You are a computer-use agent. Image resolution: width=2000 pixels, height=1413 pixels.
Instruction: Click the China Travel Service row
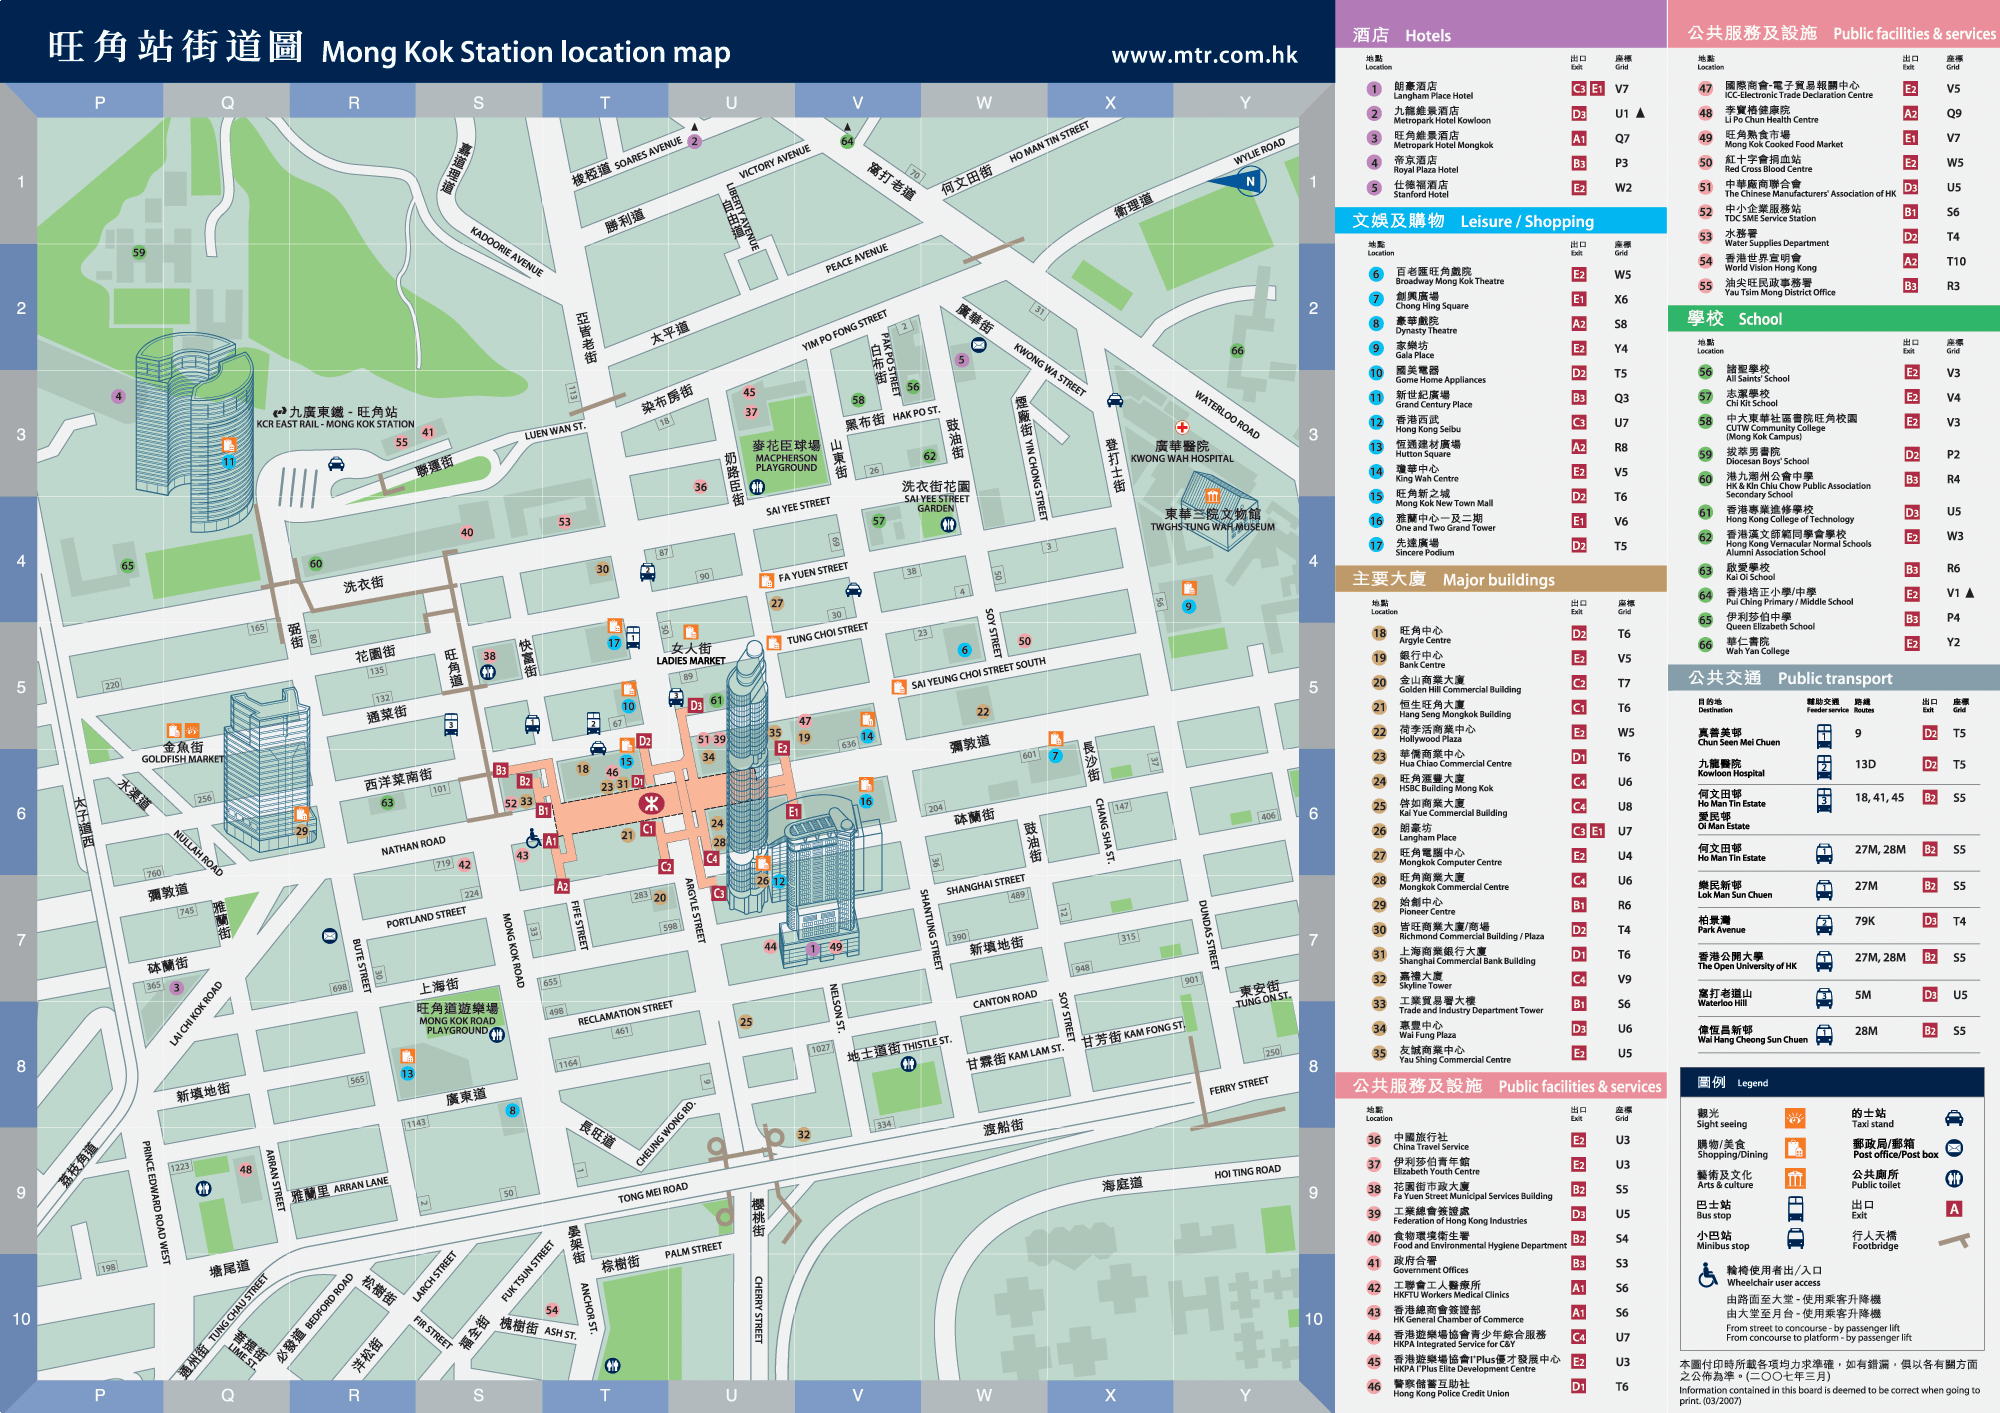click(x=1501, y=1141)
